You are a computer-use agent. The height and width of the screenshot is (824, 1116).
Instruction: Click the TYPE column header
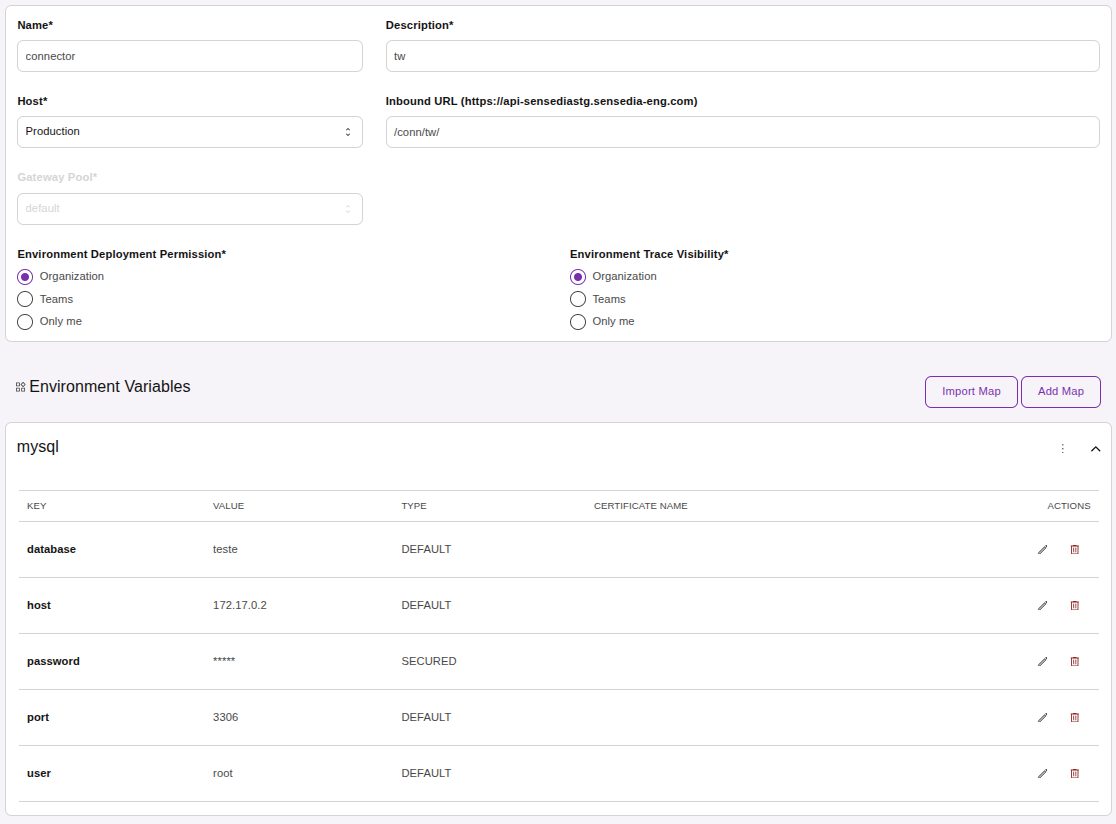pyautogui.click(x=414, y=506)
